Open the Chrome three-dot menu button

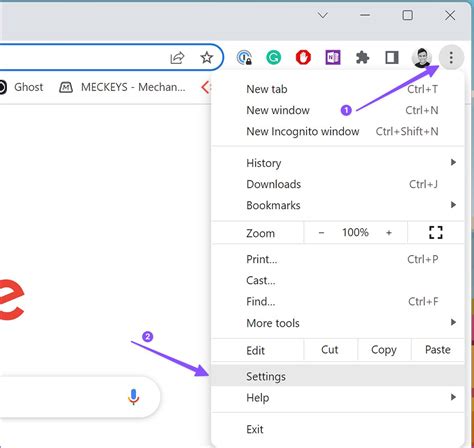point(451,57)
